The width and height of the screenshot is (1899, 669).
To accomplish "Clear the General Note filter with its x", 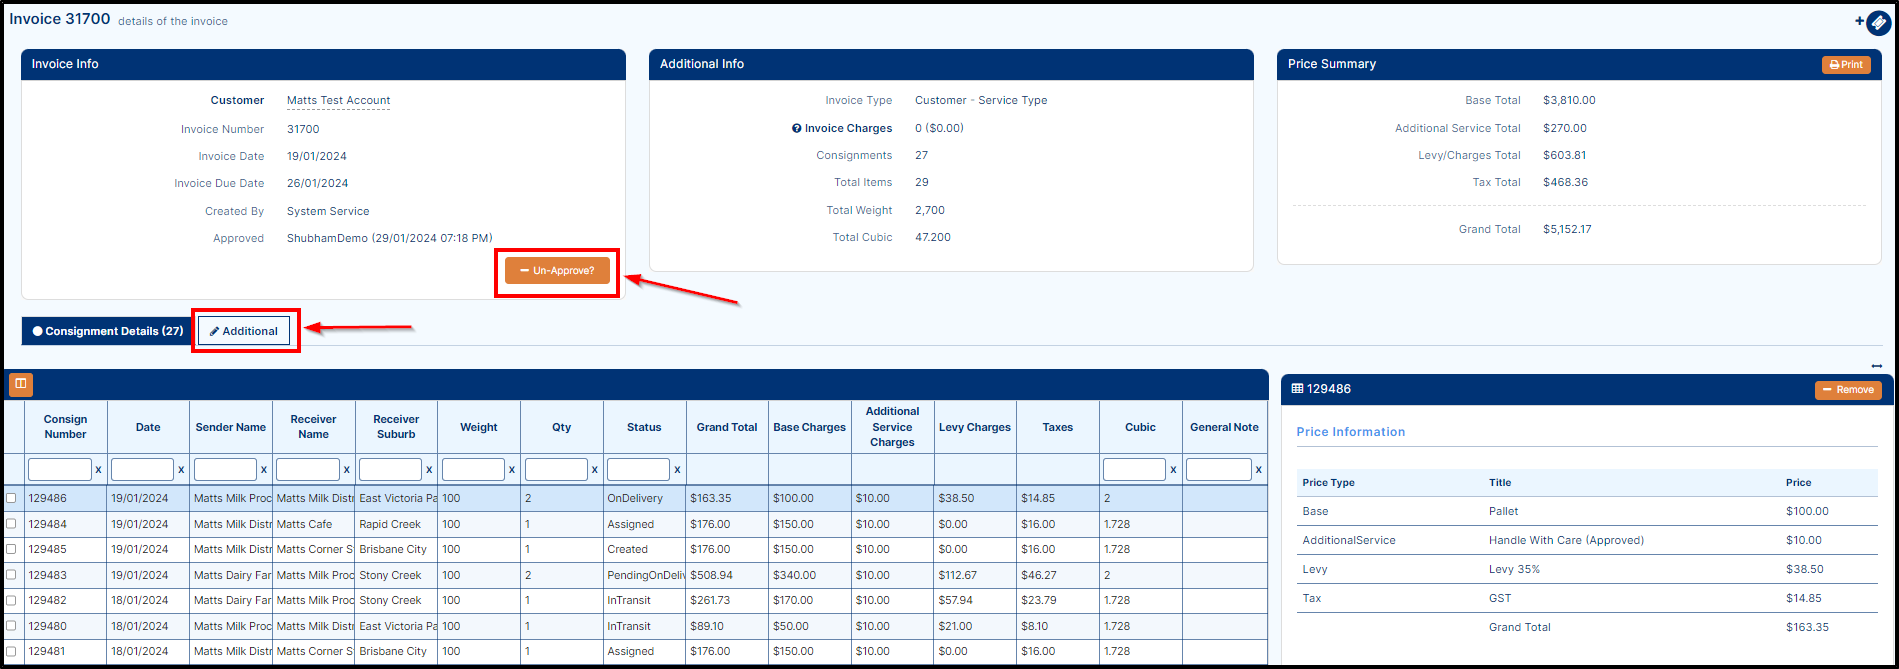I will tap(1258, 470).
